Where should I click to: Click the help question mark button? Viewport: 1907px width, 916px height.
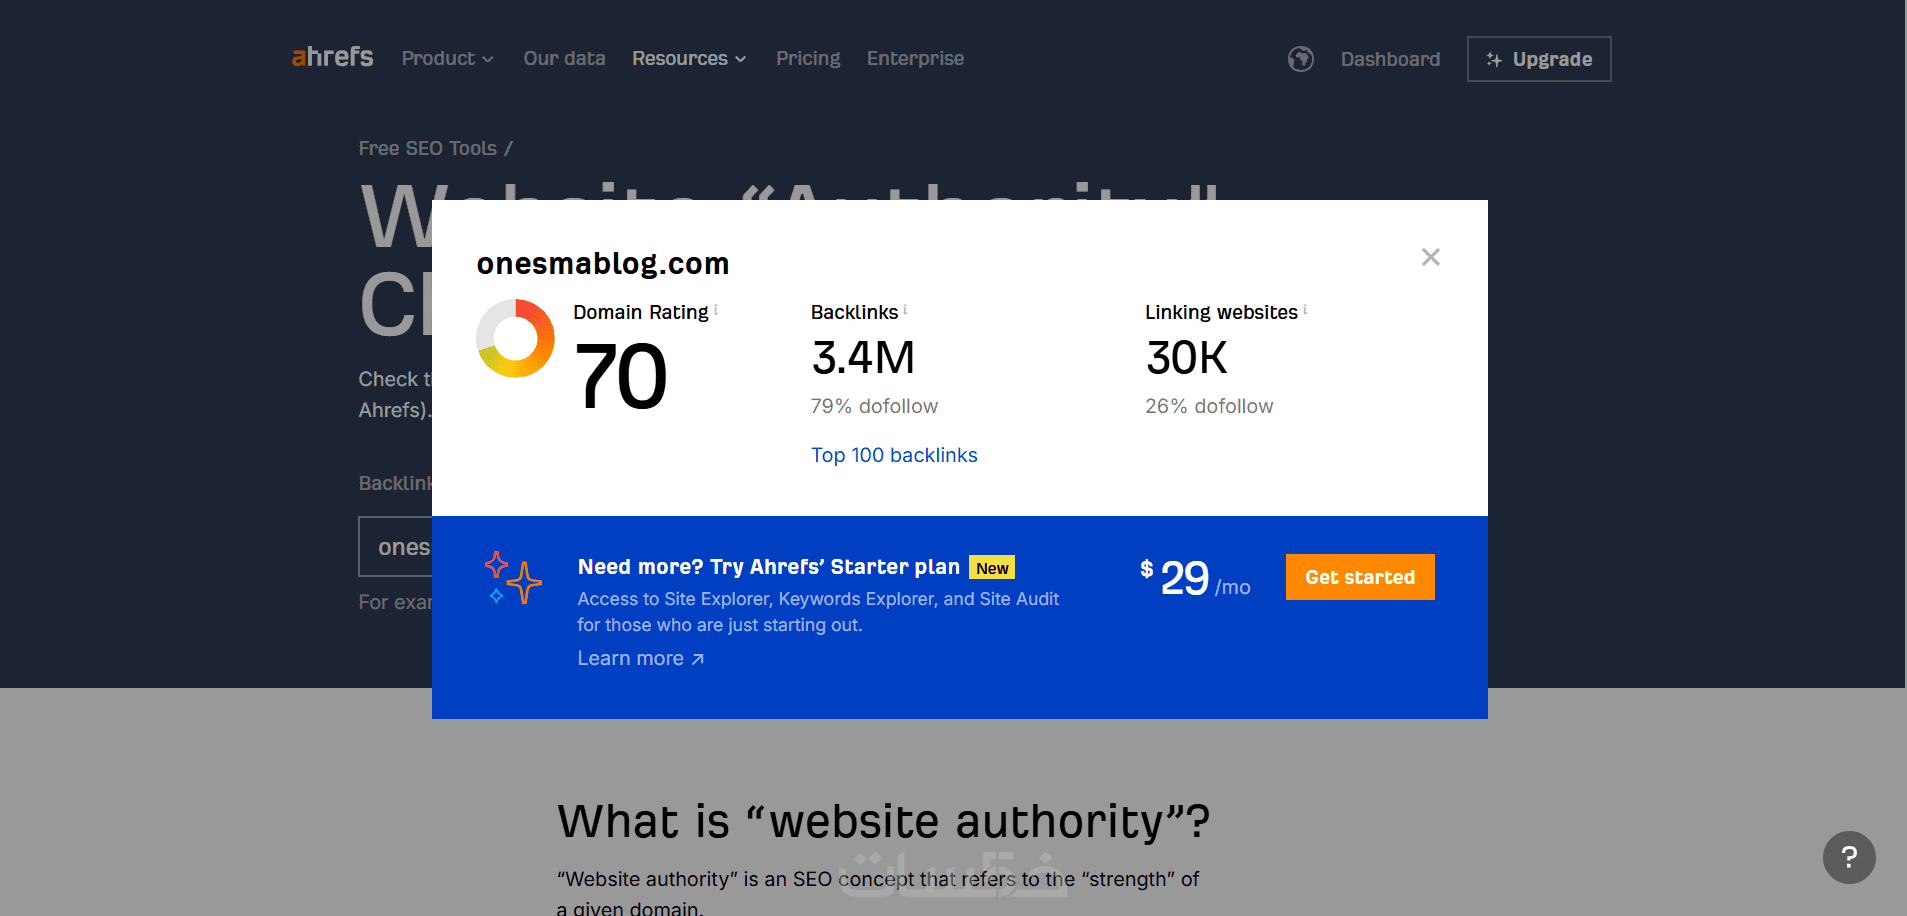coord(1848,857)
